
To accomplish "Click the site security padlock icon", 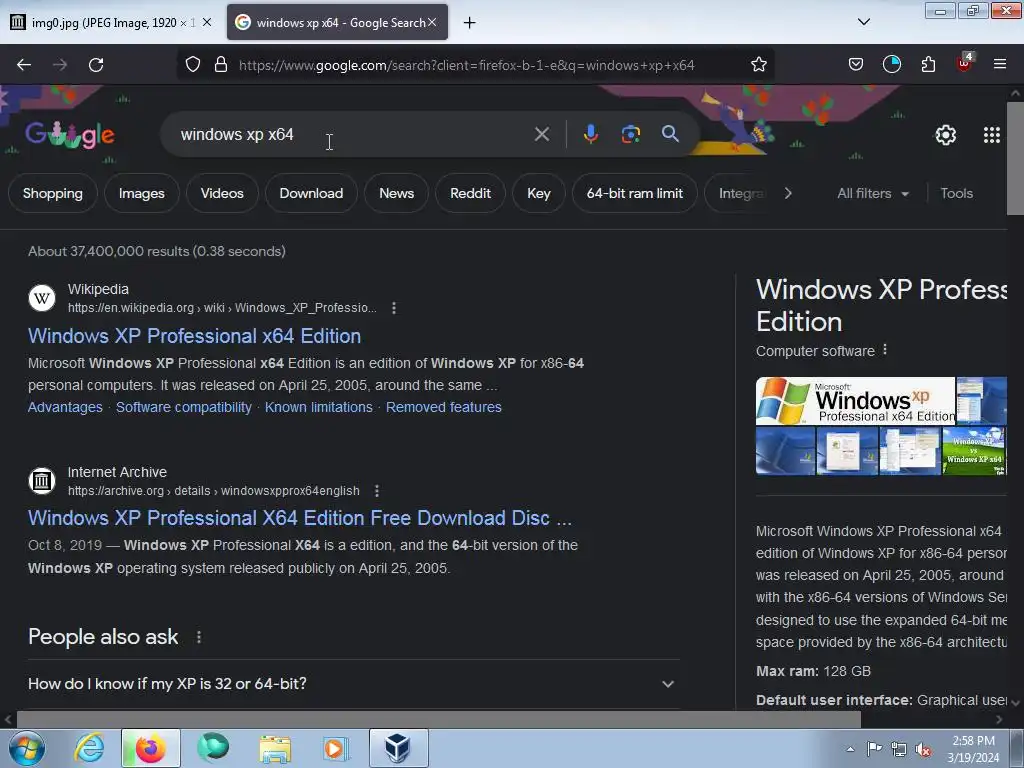I will (x=221, y=65).
